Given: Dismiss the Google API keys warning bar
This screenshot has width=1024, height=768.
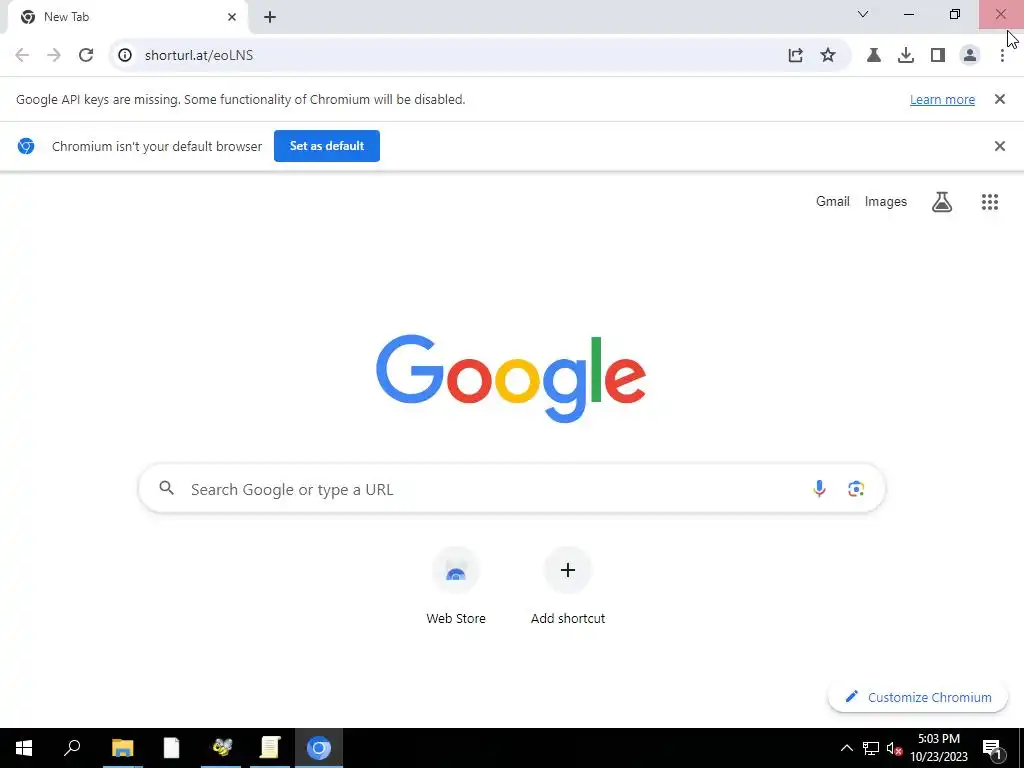Looking at the screenshot, I should 999,99.
